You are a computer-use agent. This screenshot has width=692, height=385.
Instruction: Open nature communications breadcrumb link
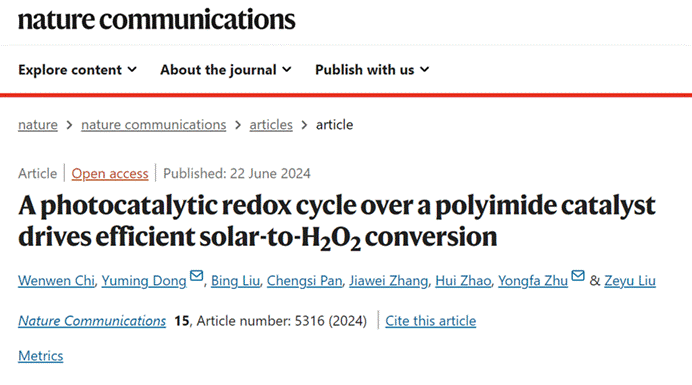[x=154, y=125]
